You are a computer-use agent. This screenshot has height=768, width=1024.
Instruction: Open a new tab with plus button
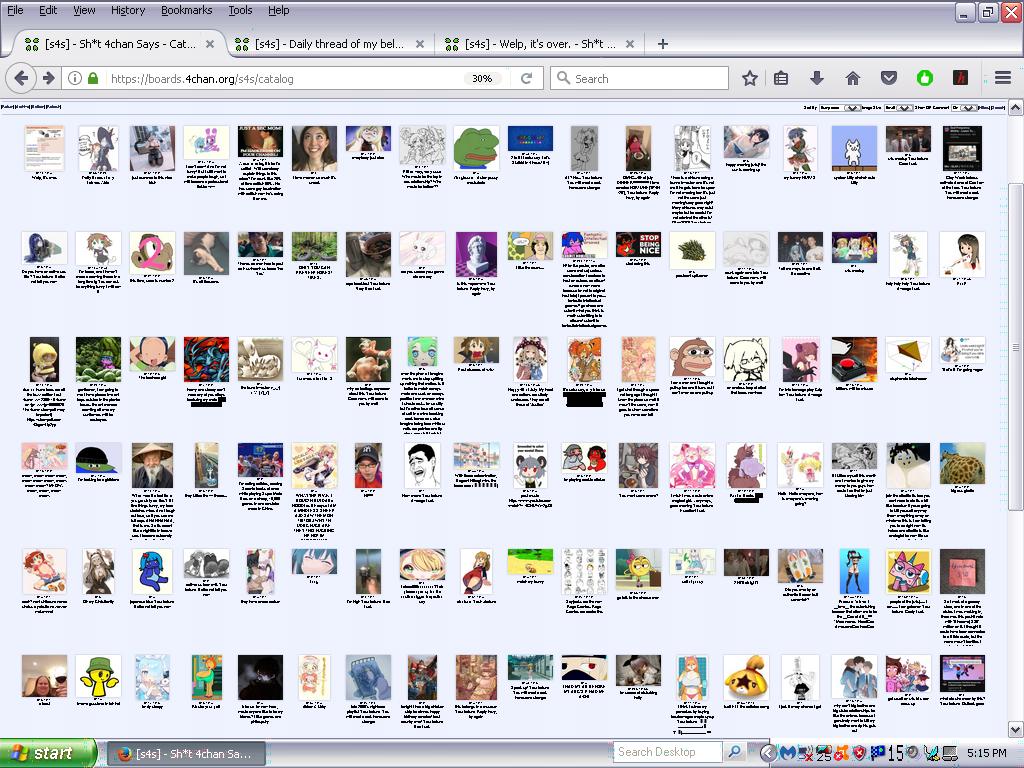662,44
